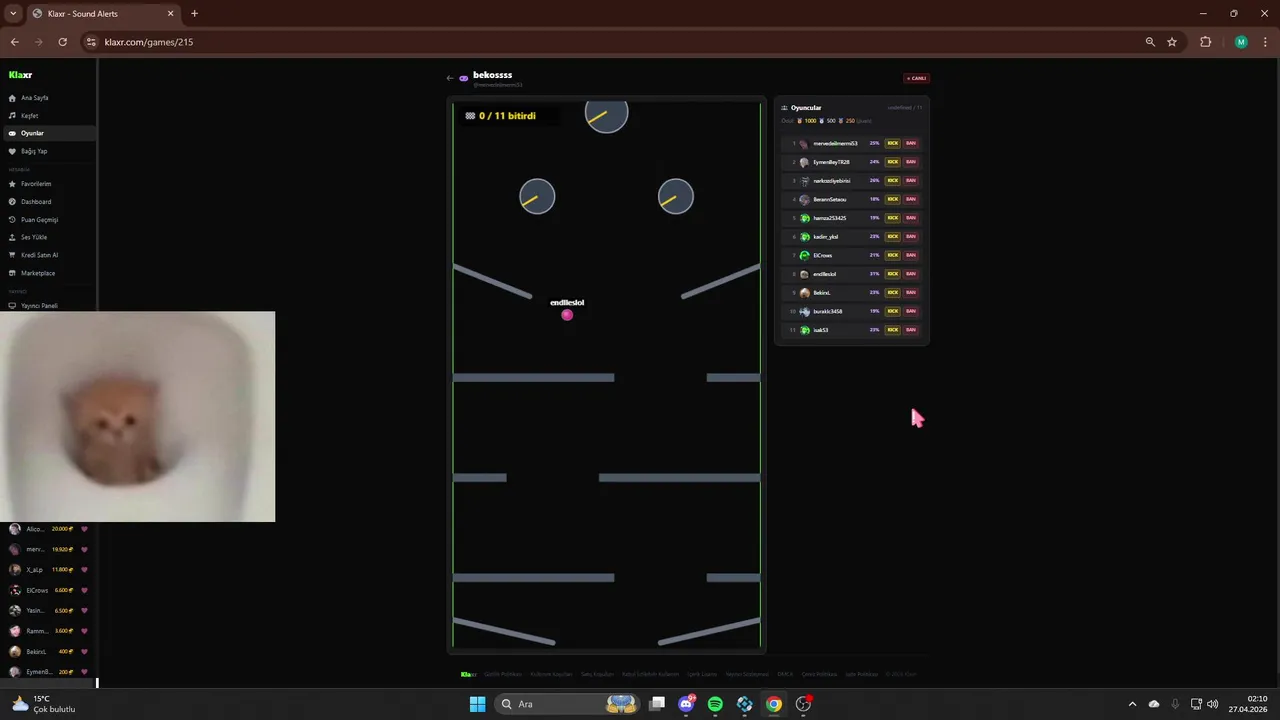Image resolution: width=1280 pixels, height=720 pixels.
Task: Open the Discord taskbar icon
Action: (686, 704)
